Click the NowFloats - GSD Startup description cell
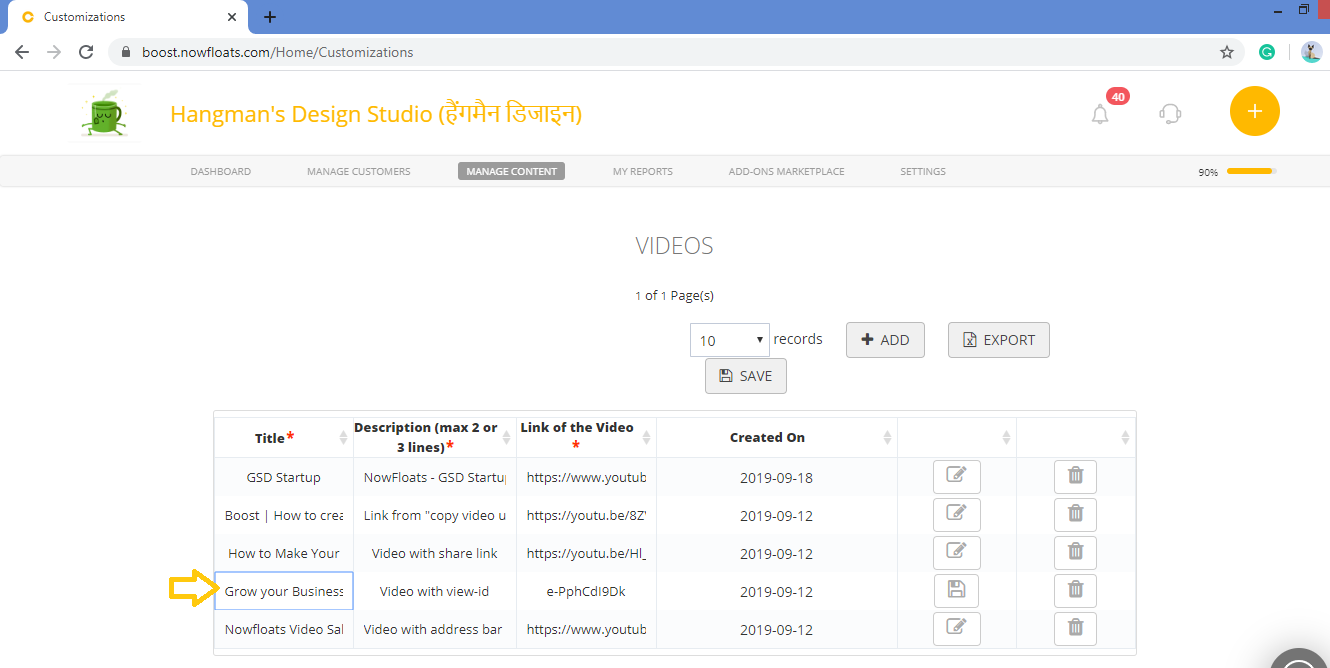The image size is (1330, 668). click(435, 477)
